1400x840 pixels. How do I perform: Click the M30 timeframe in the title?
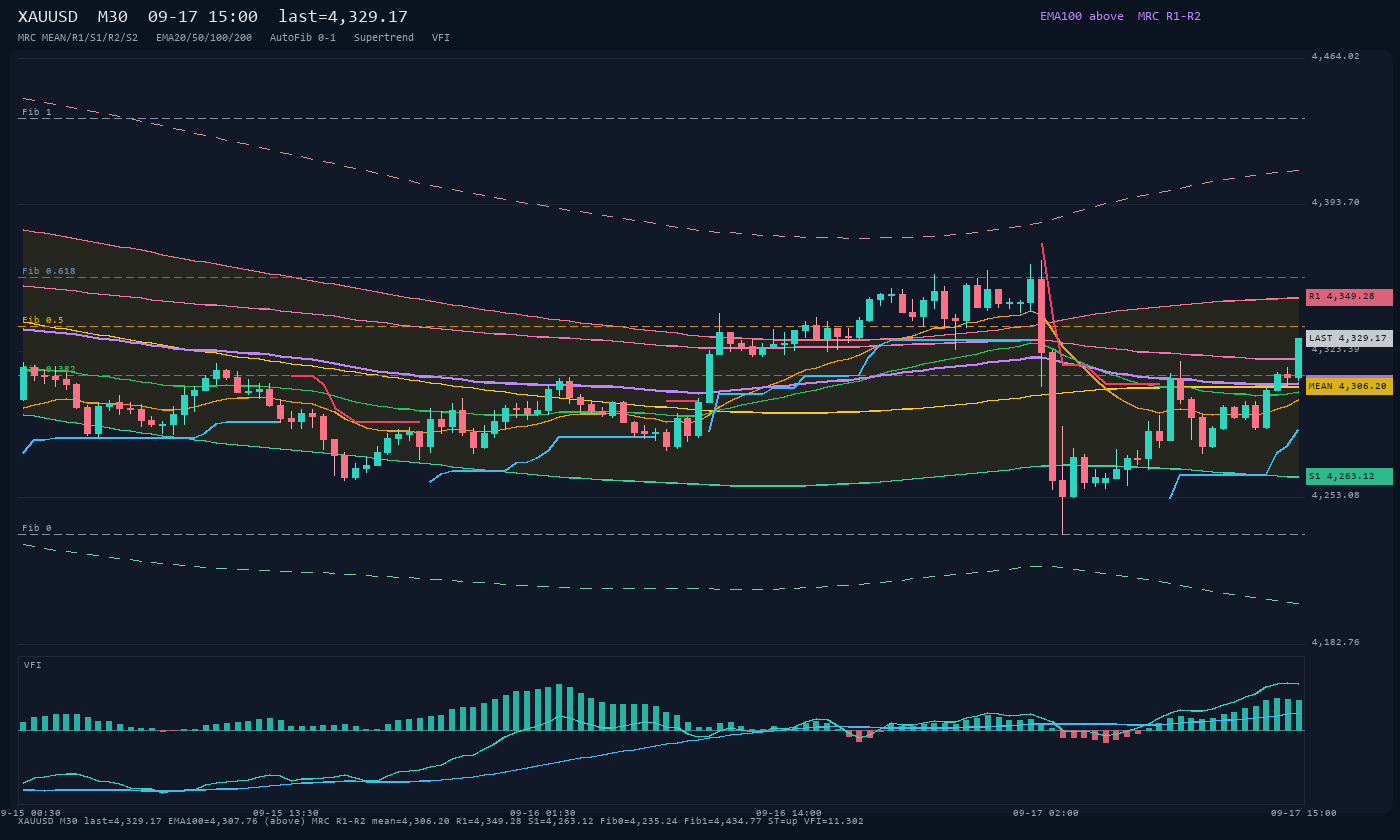113,16
